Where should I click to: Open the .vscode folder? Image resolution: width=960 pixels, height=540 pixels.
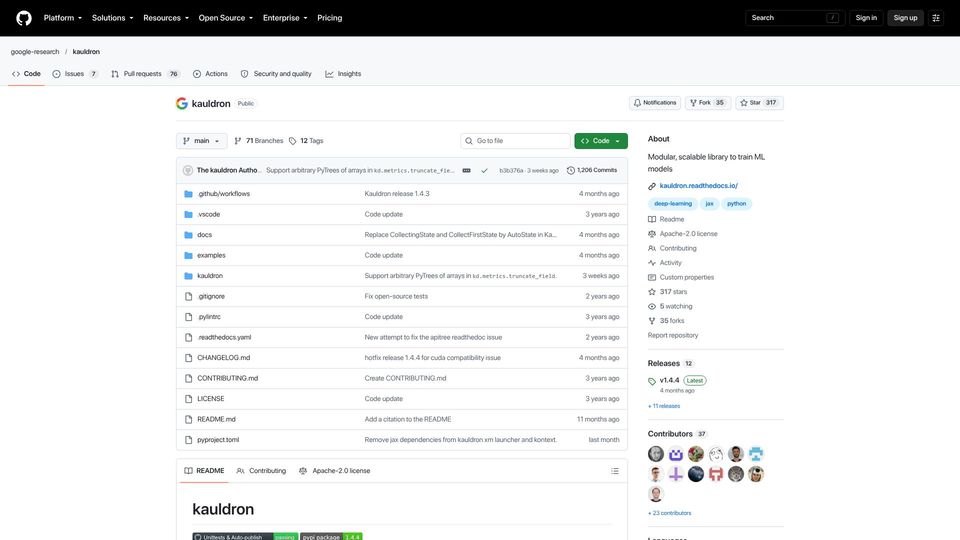click(208, 214)
